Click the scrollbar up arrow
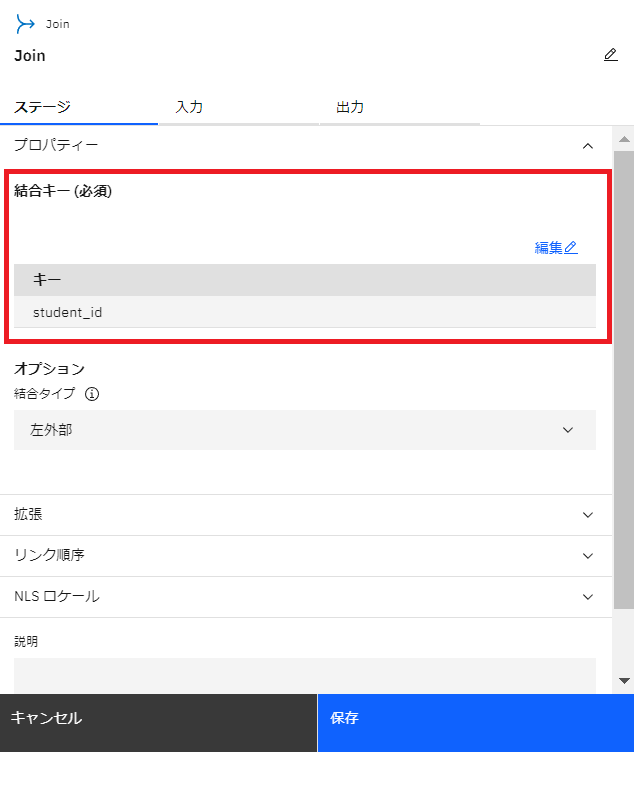 tap(624, 139)
